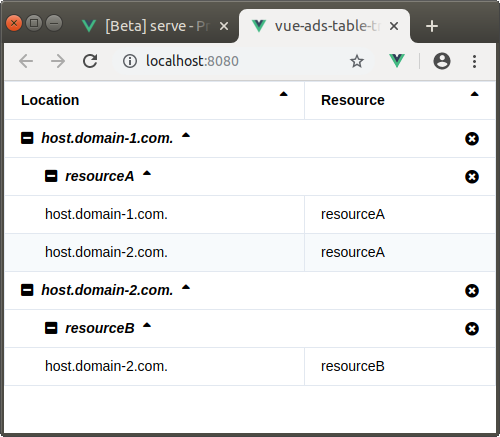500x437 pixels.
Task: Collapse the host.domain-1.com. group
Action: point(27,138)
